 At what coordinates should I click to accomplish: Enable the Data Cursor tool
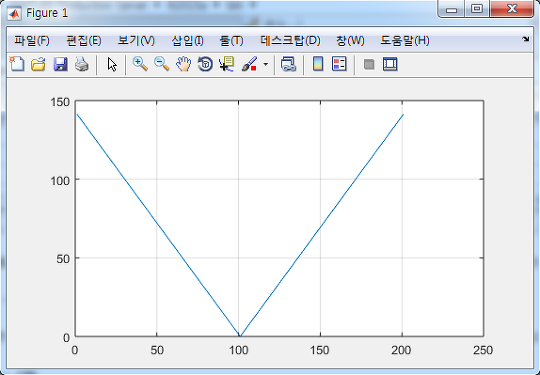pyautogui.click(x=227, y=64)
